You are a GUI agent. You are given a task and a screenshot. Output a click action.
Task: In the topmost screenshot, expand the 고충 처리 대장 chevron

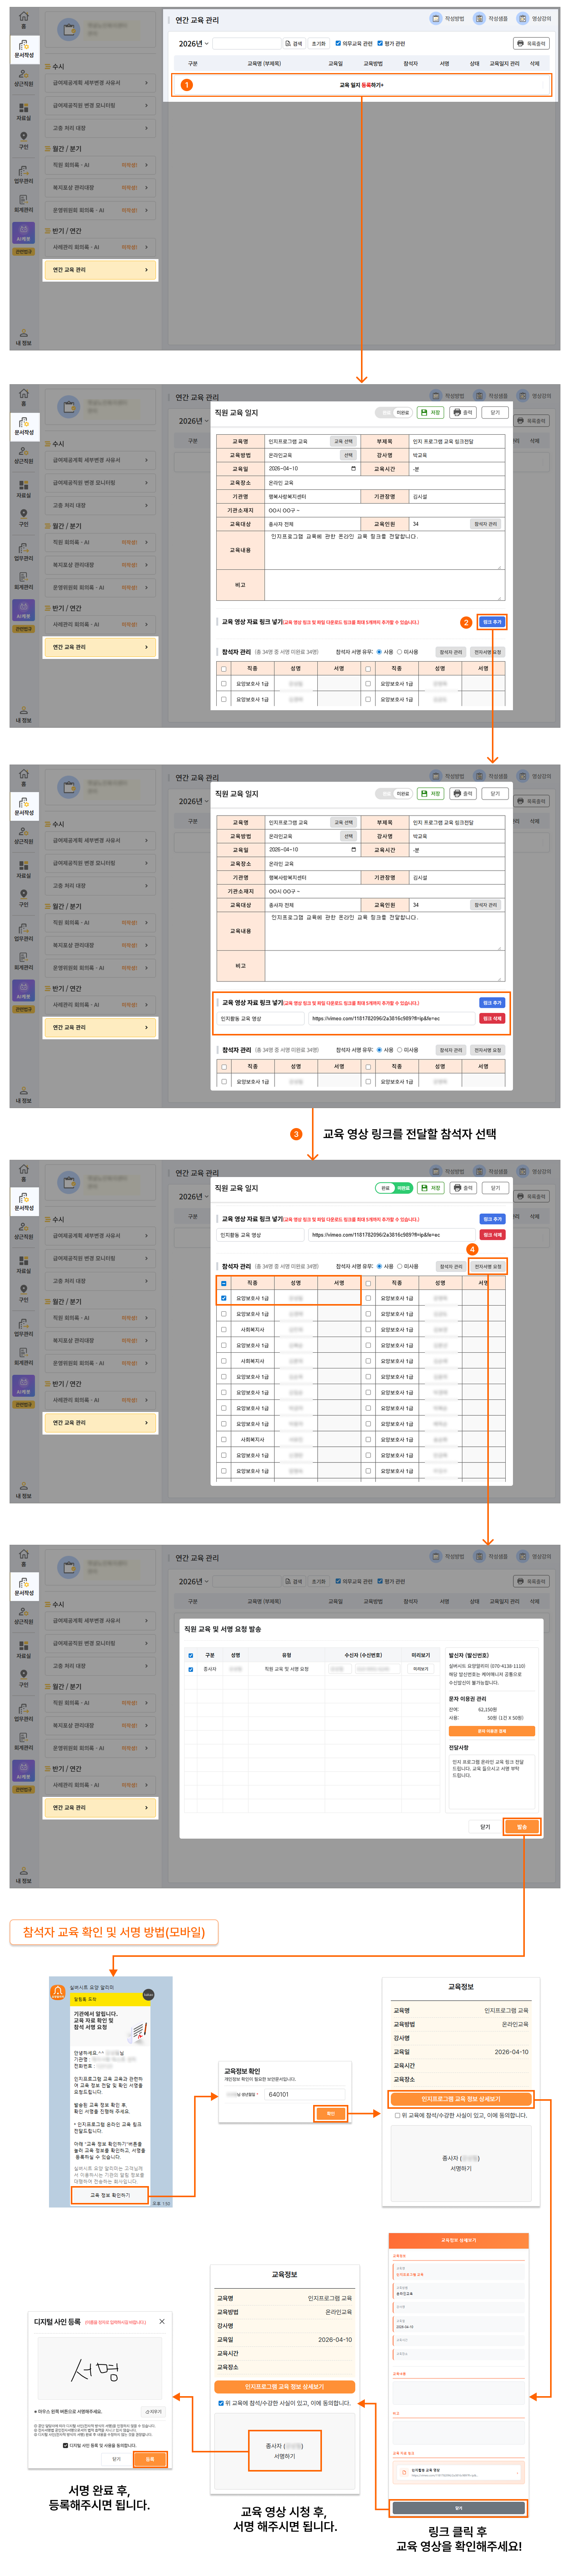[146, 128]
